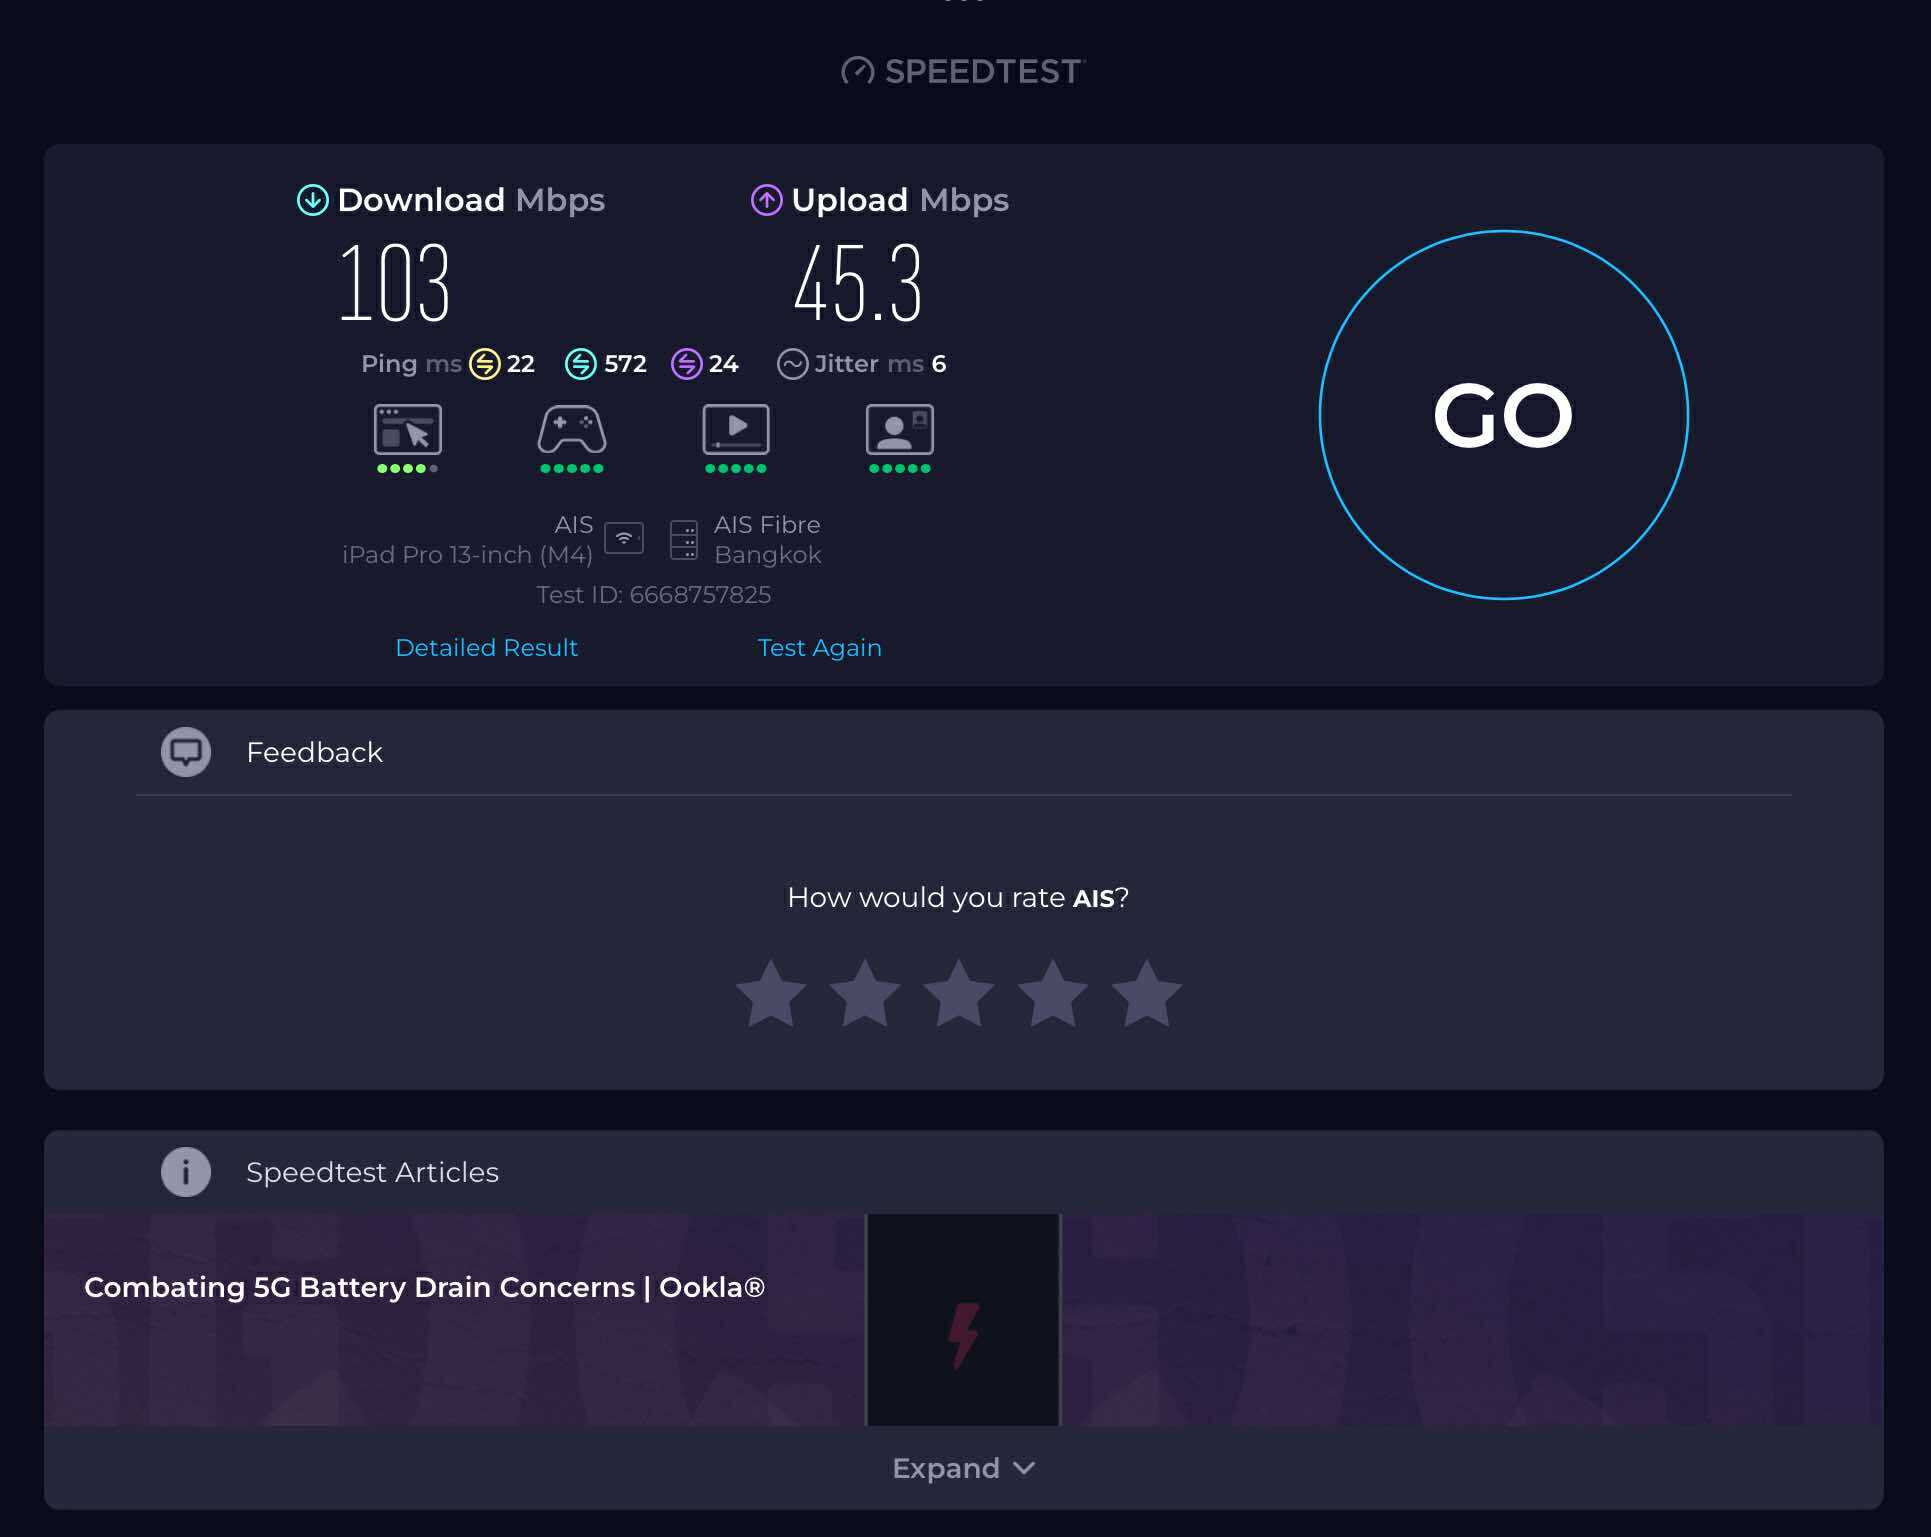Screen dimensions: 1931x1537
Task: Click the Test Again link
Action: pyautogui.click(x=819, y=648)
